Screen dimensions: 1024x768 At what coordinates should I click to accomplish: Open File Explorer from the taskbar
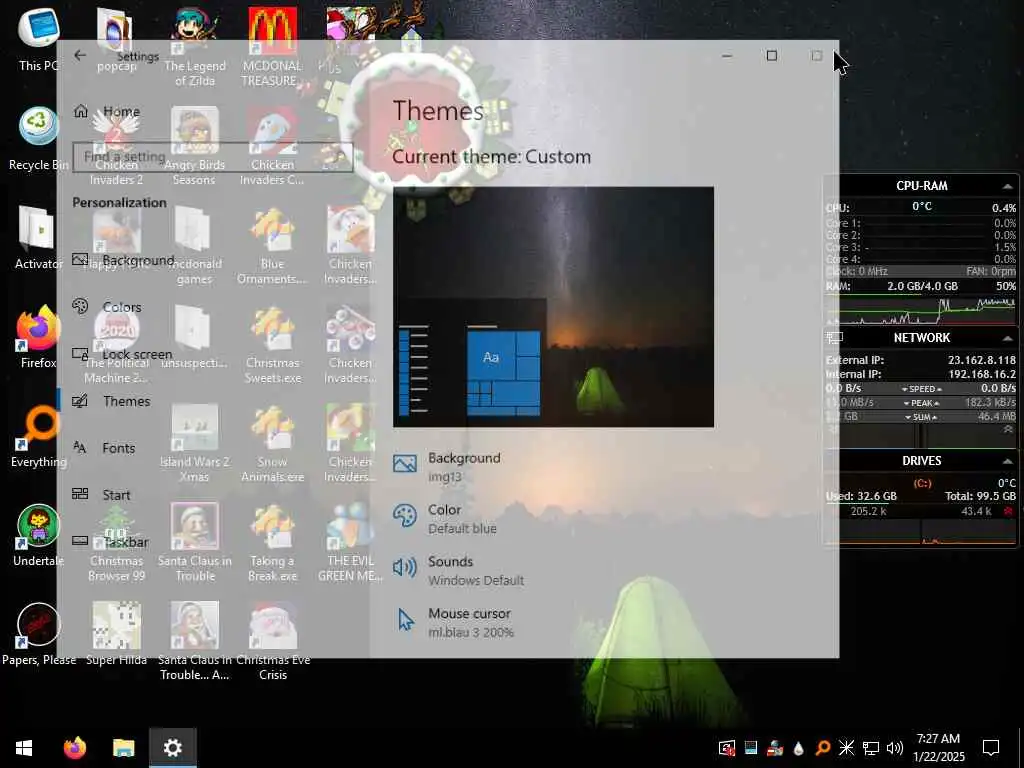(123, 748)
